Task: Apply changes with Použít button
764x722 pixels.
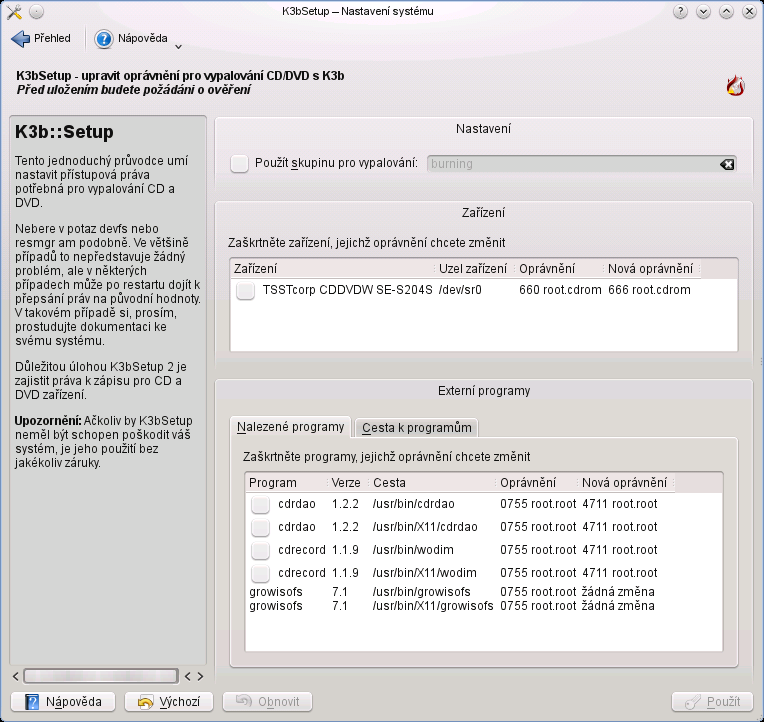Action: (712, 702)
